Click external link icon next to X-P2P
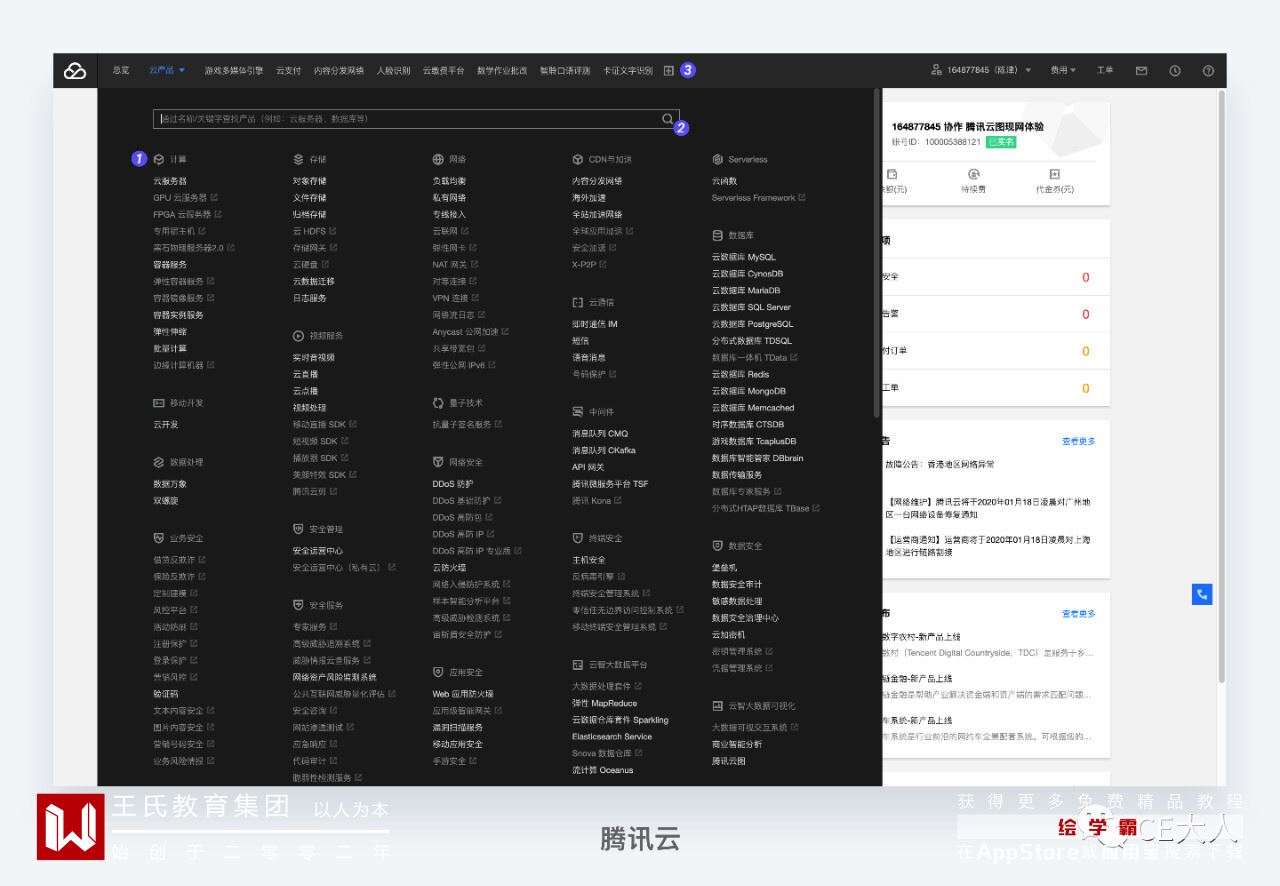This screenshot has height=886, width=1280. pos(603,264)
